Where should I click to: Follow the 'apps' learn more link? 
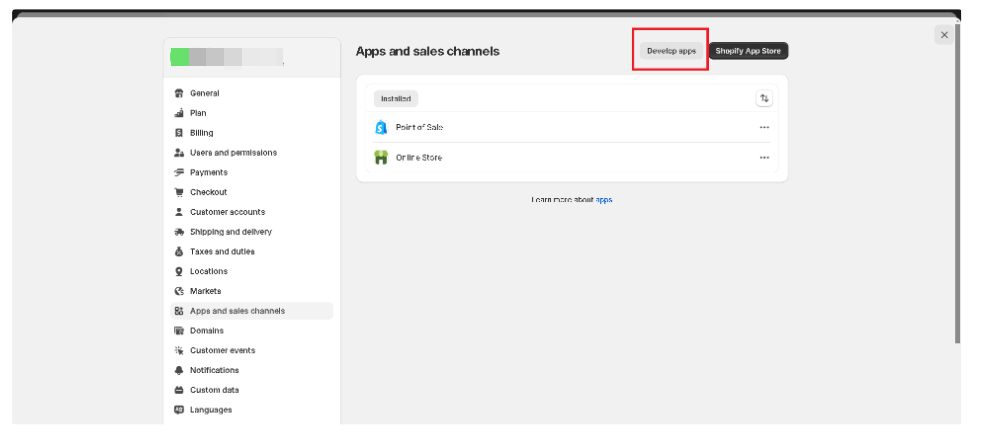[x=604, y=200]
